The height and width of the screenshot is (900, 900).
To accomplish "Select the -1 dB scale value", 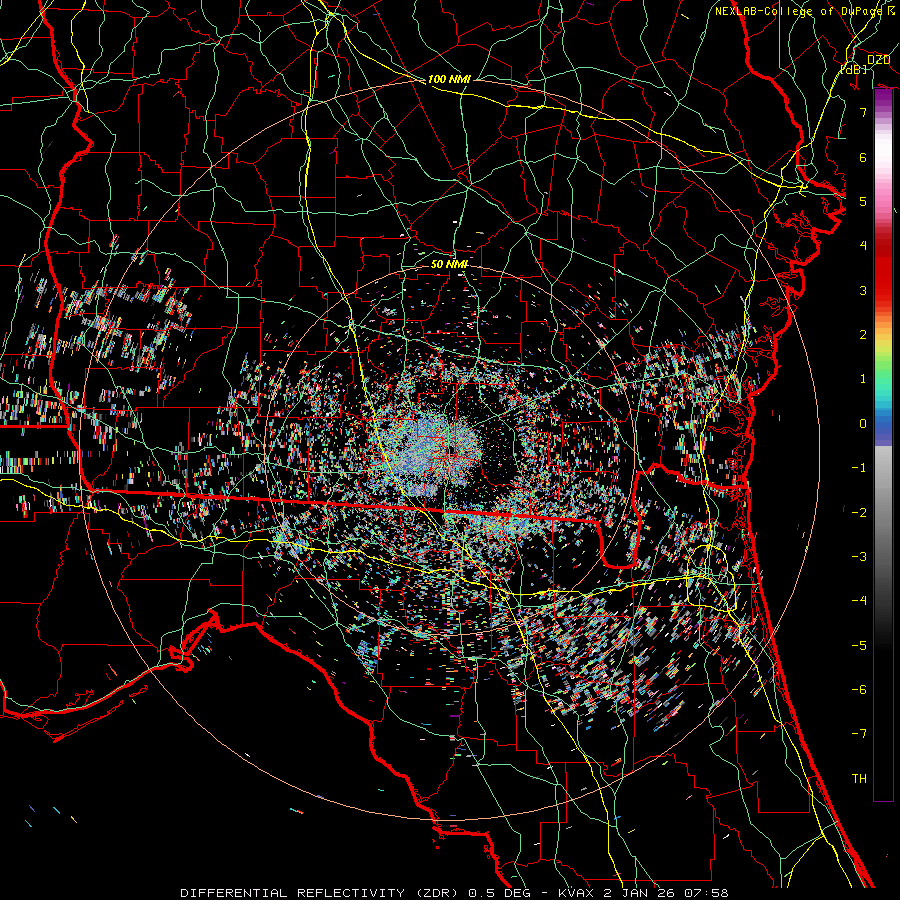I will pos(859,468).
